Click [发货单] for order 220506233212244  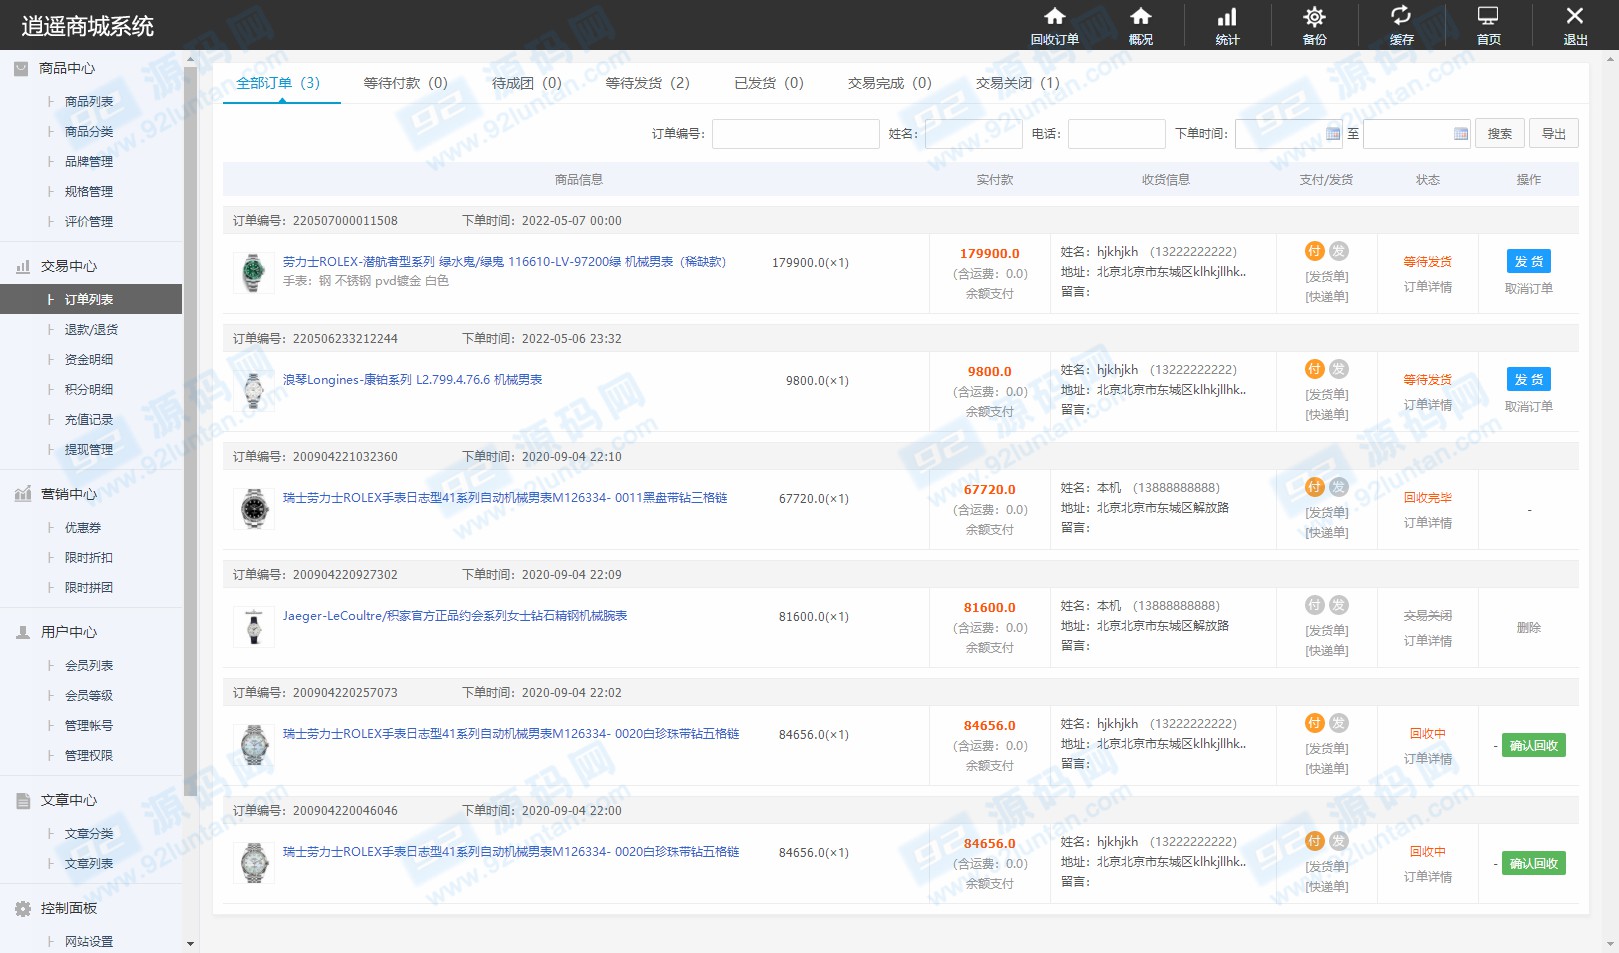(x=1326, y=395)
